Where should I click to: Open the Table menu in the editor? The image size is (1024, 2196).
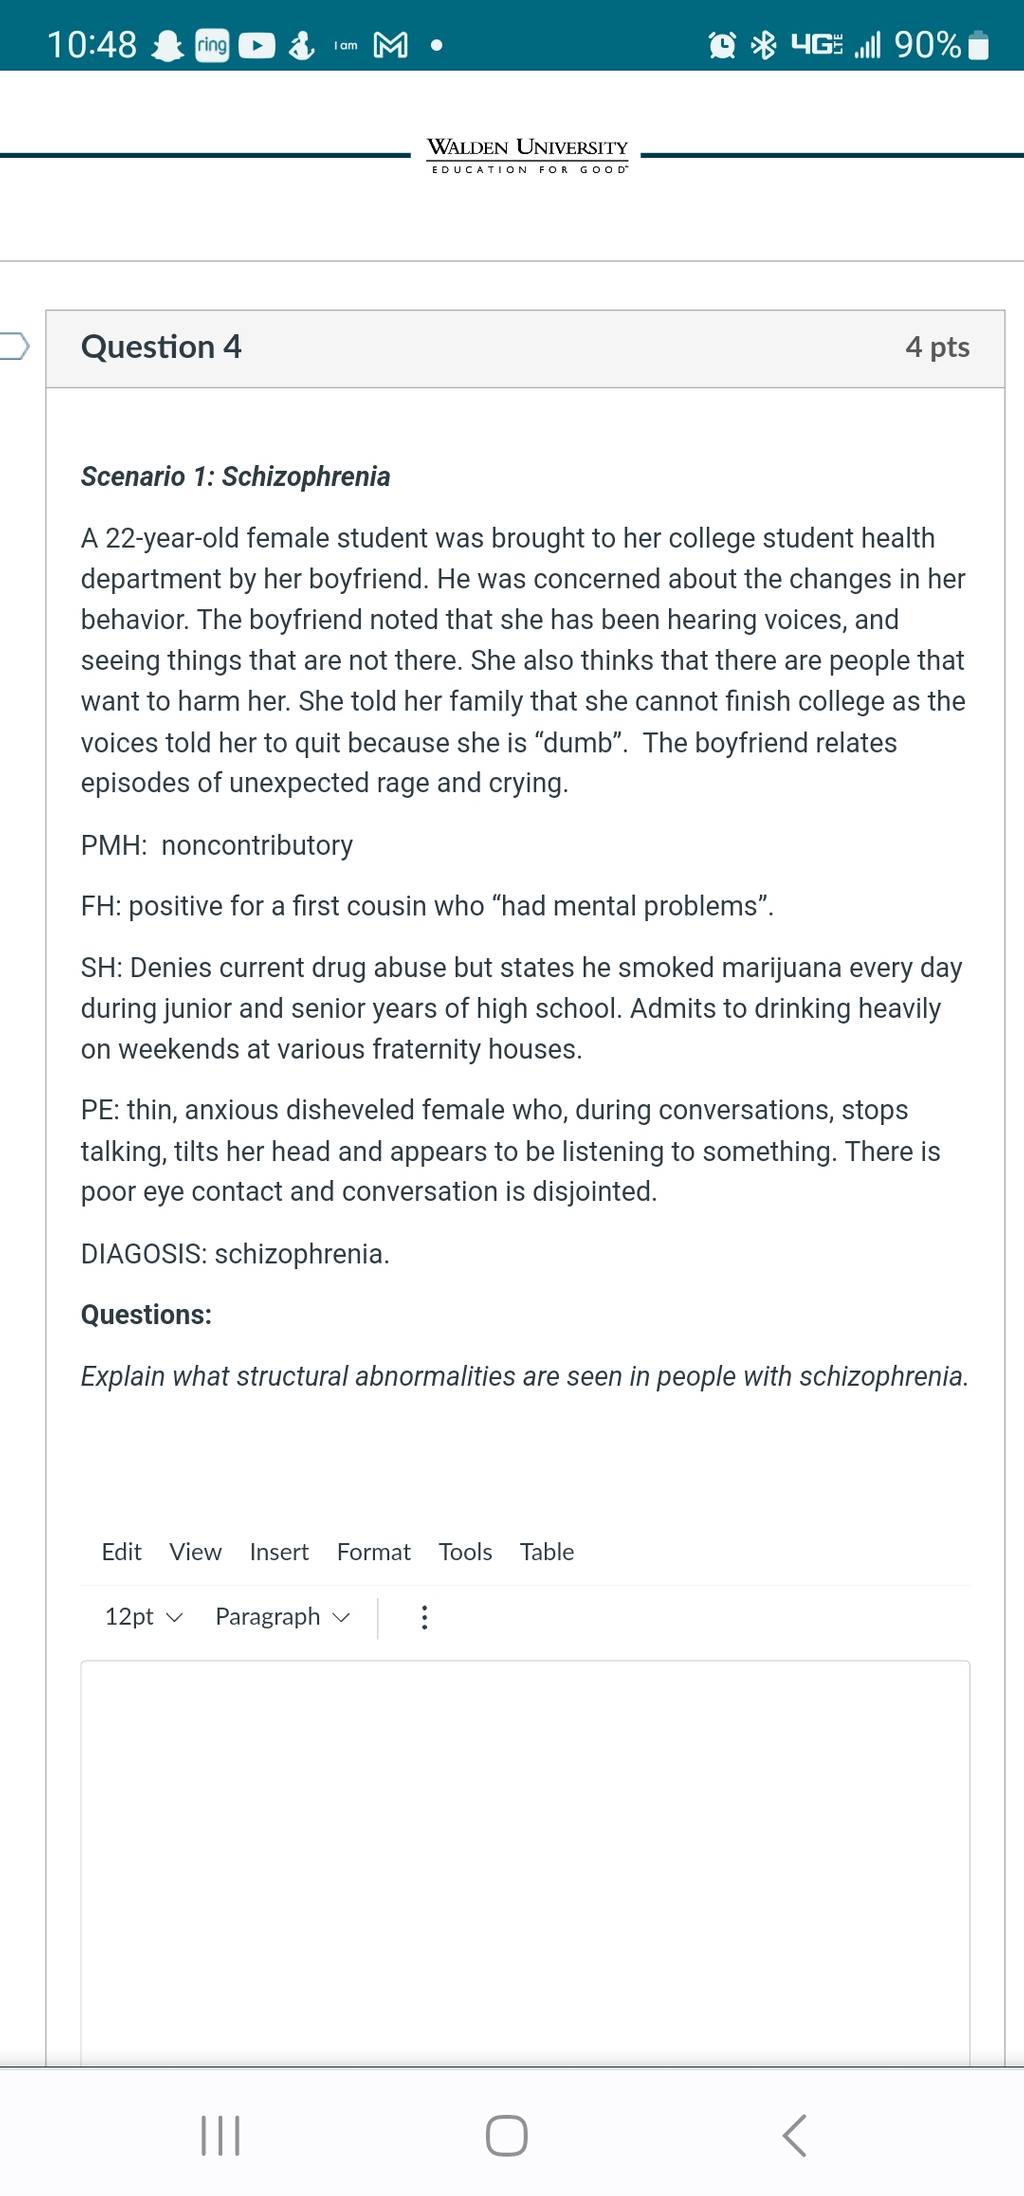547,1552
